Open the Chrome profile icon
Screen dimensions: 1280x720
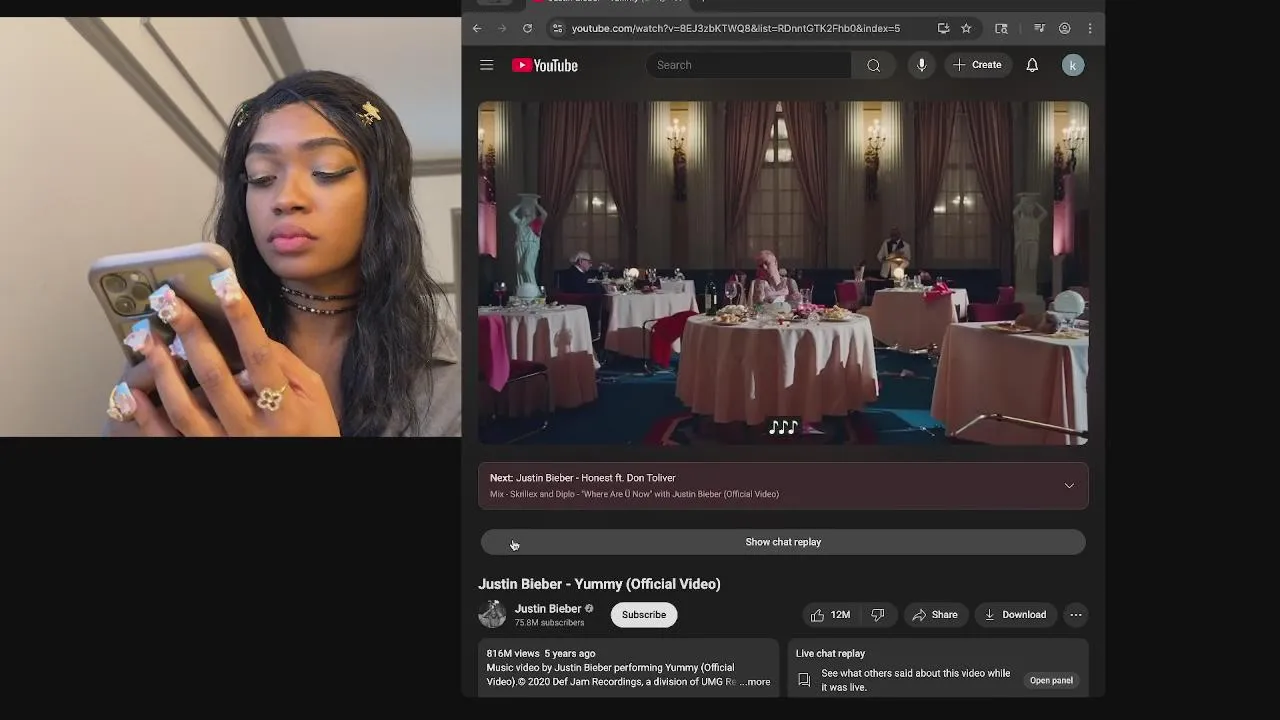tap(1065, 28)
